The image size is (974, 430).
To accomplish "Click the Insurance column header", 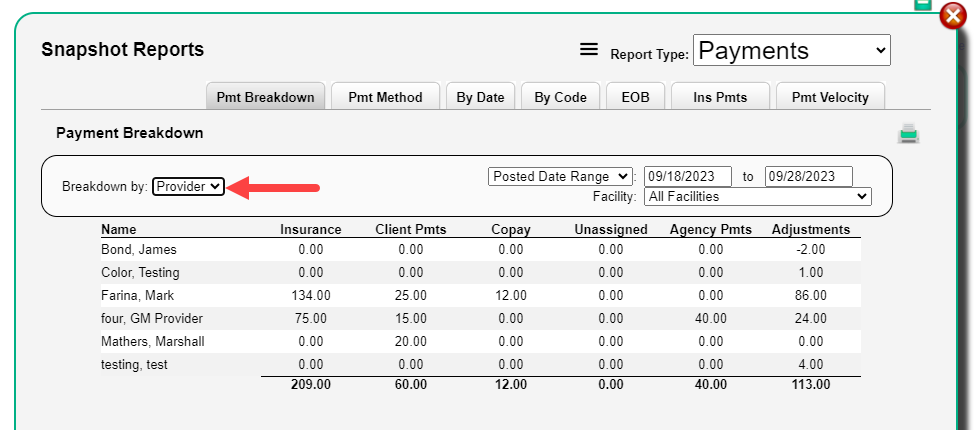I will [311, 229].
